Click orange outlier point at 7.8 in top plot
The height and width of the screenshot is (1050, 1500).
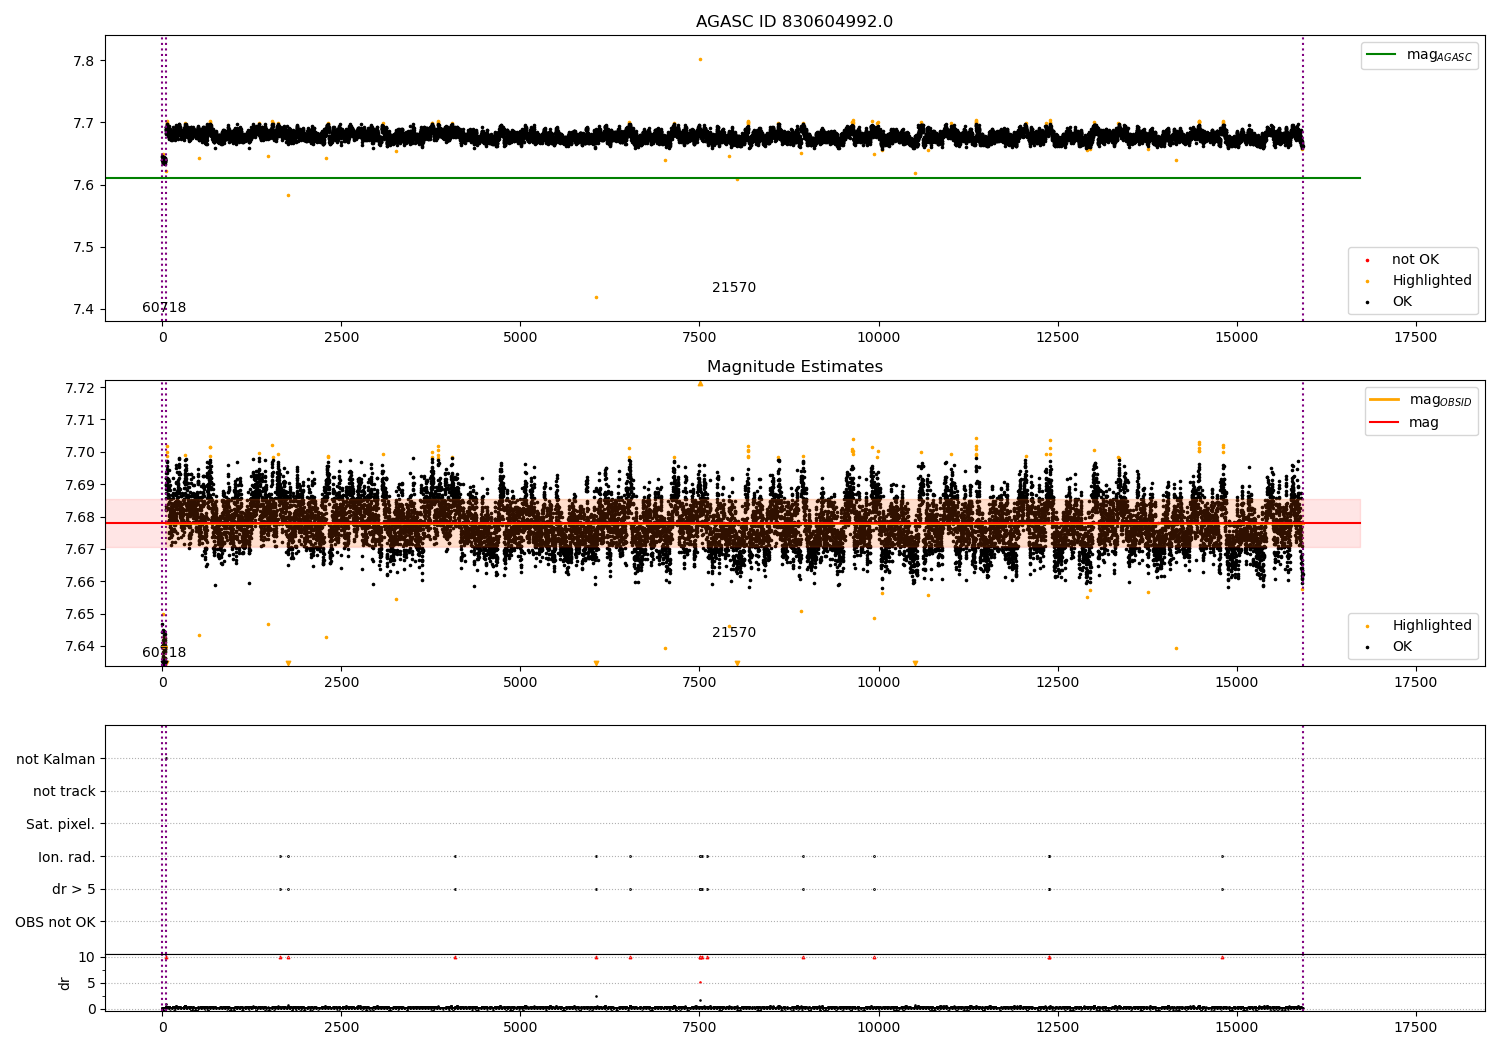[x=700, y=59]
